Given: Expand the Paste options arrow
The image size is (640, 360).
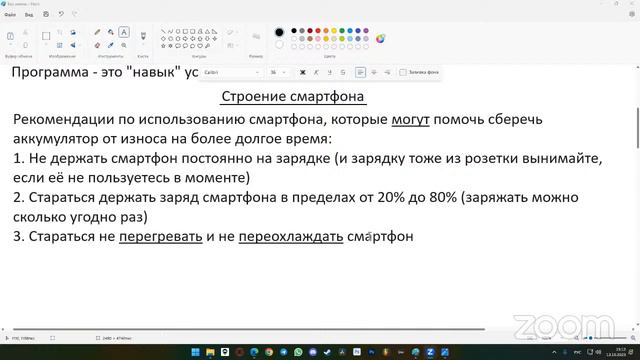Looking at the screenshot, I should 11,45.
